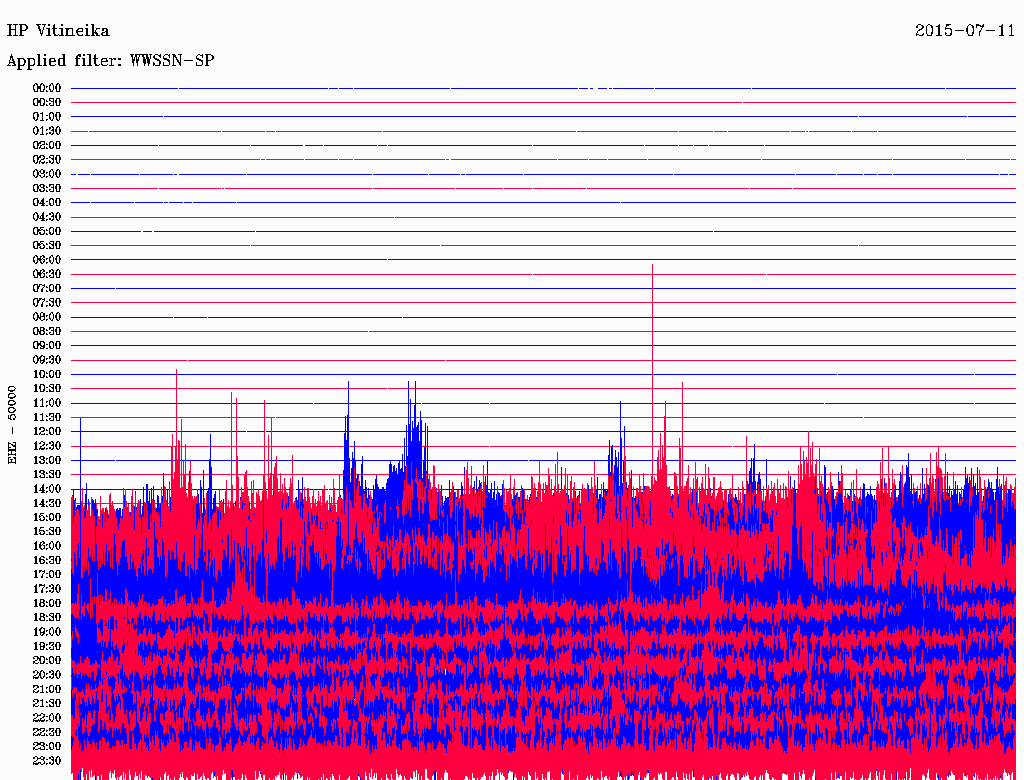Image resolution: width=1024 pixels, height=780 pixels.
Task: Click the 2015-07-11 date label
Action: (965, 31)
